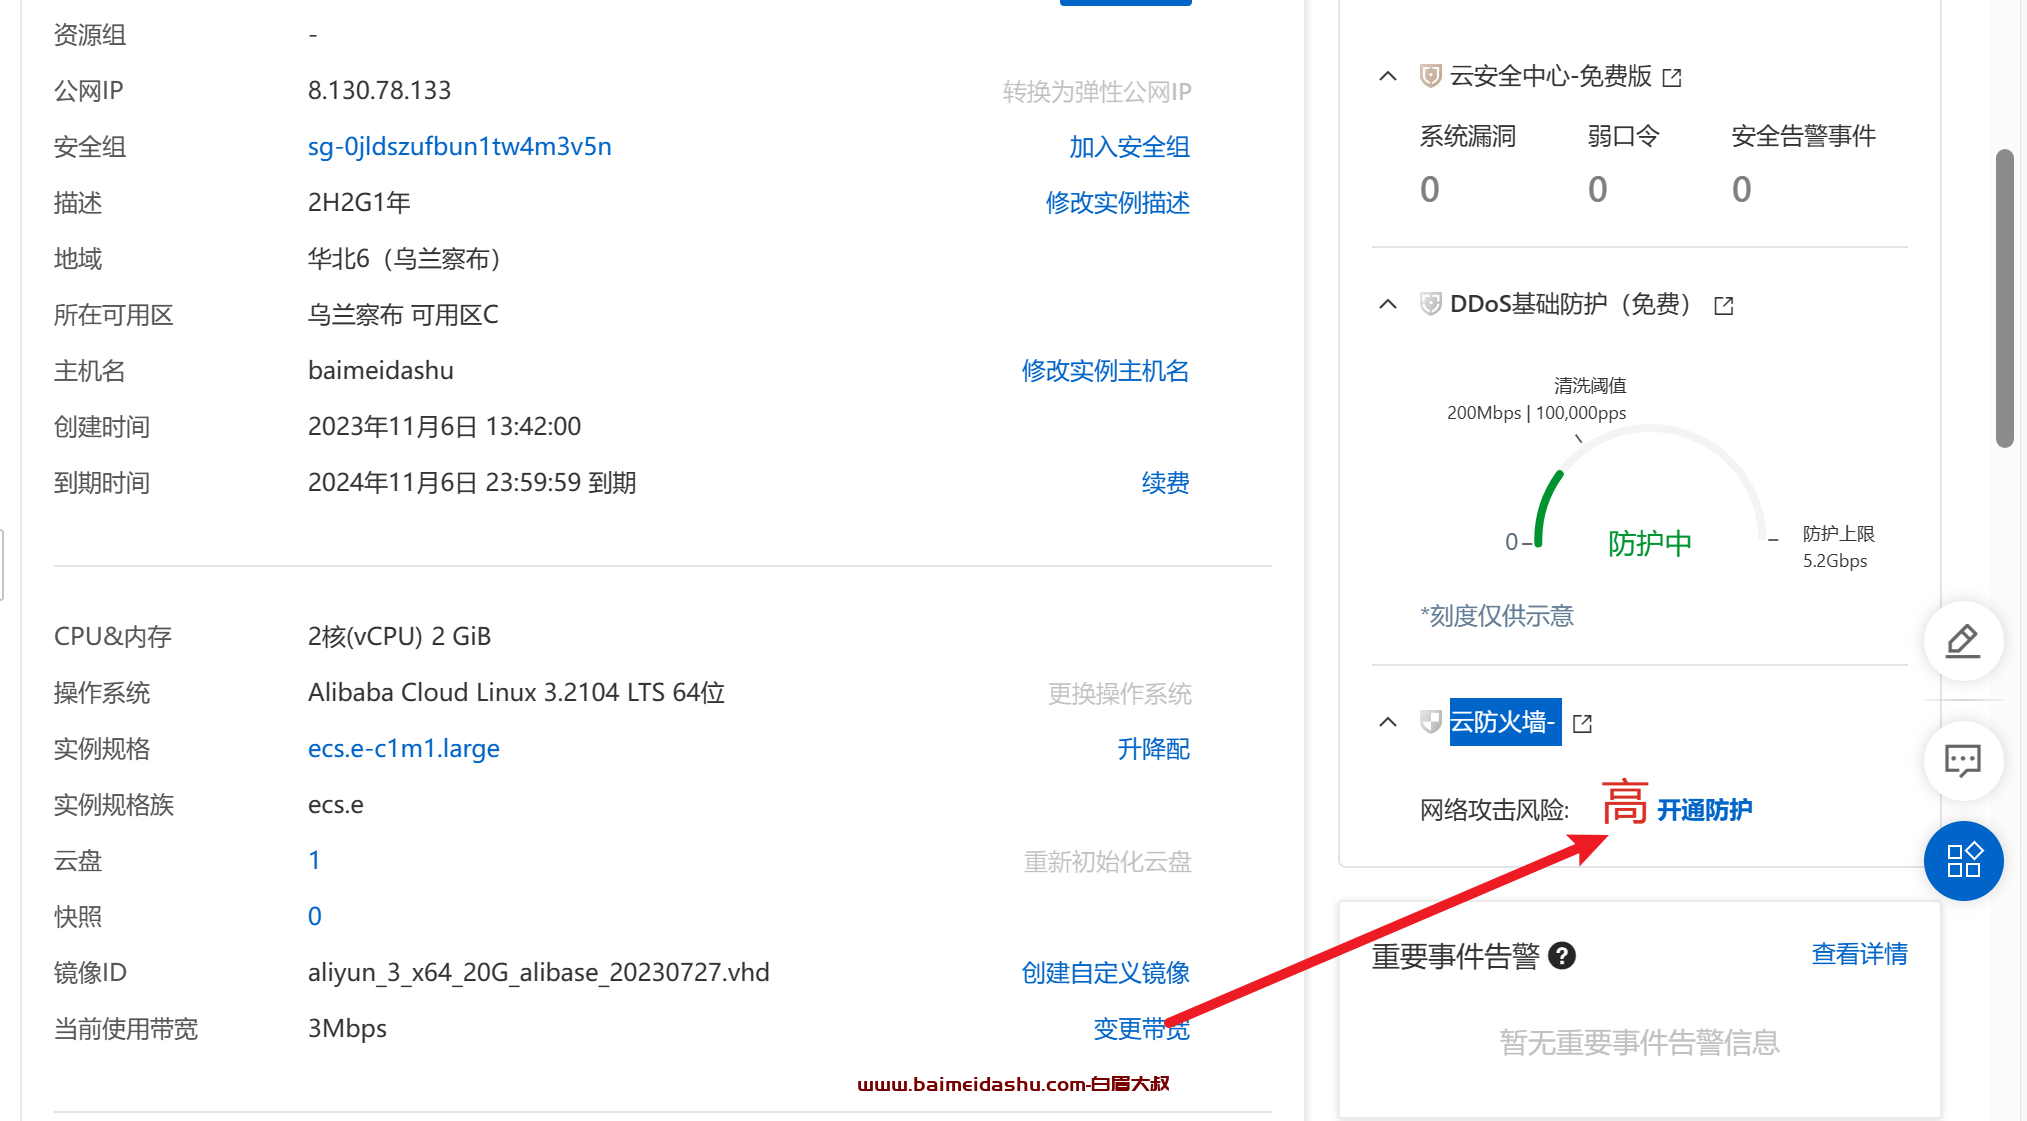Click 查看详情 view details link
Viewport: 2027px width, 1121px height.
point(1860,955)
